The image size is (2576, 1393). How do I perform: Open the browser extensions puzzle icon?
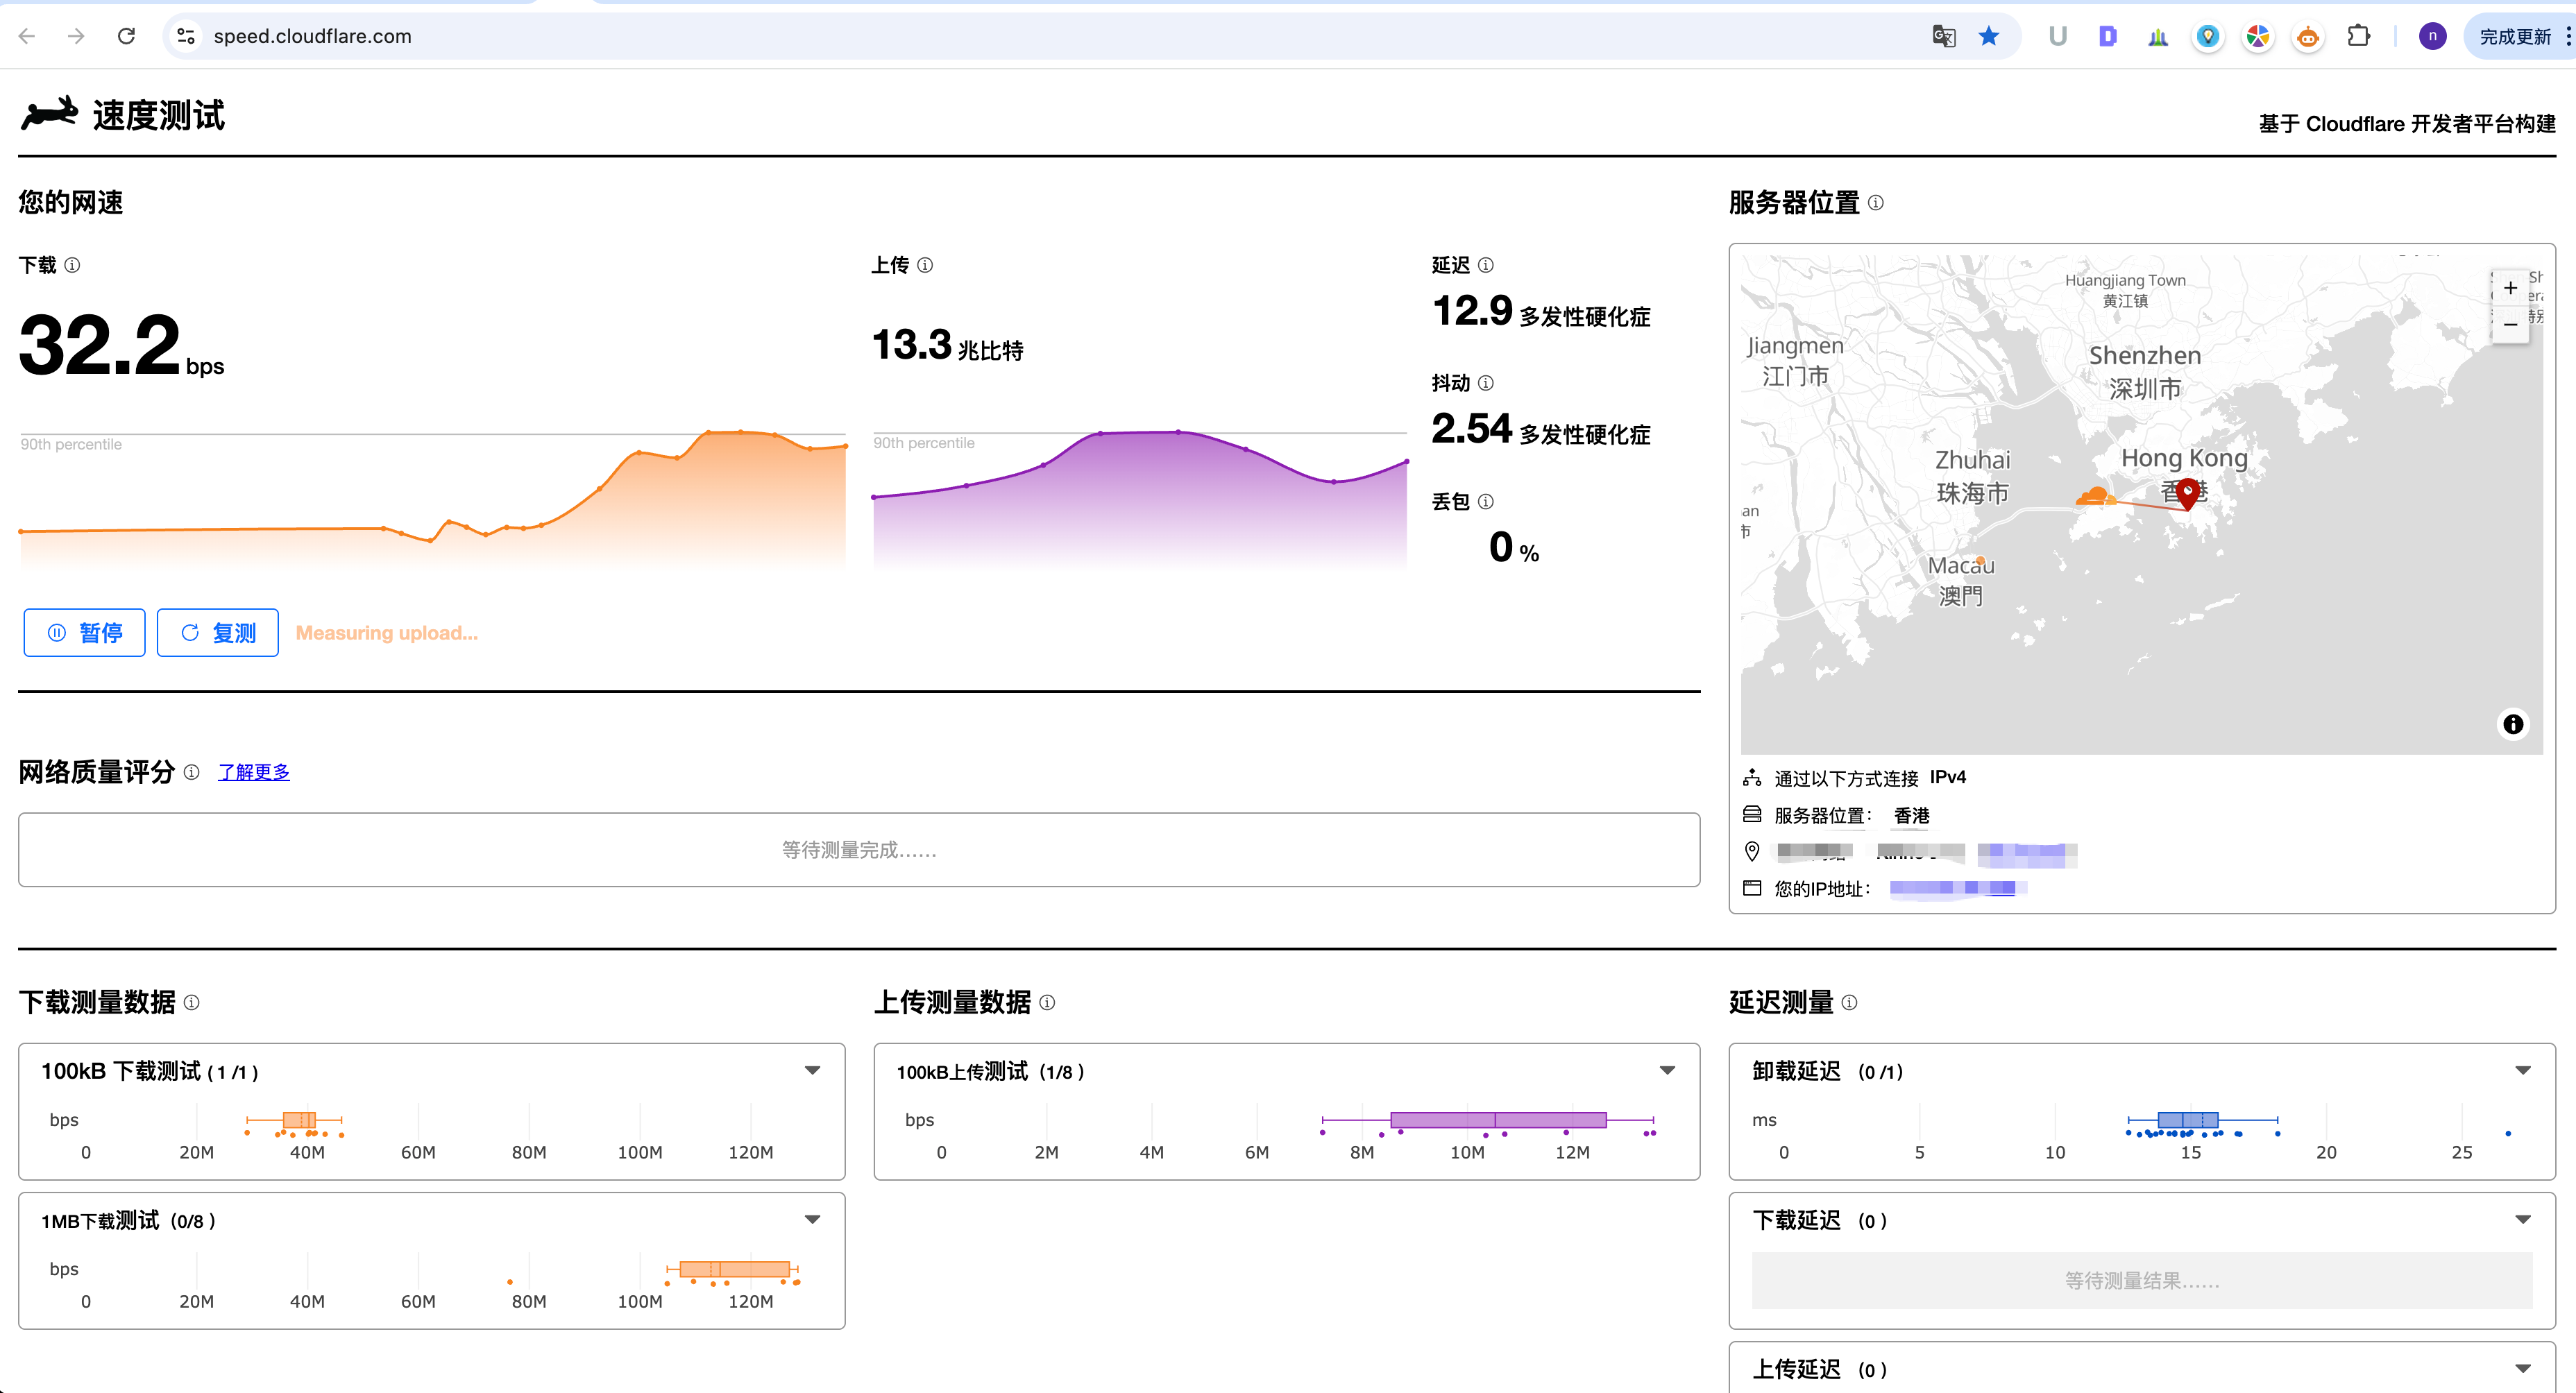(2359, 37)
